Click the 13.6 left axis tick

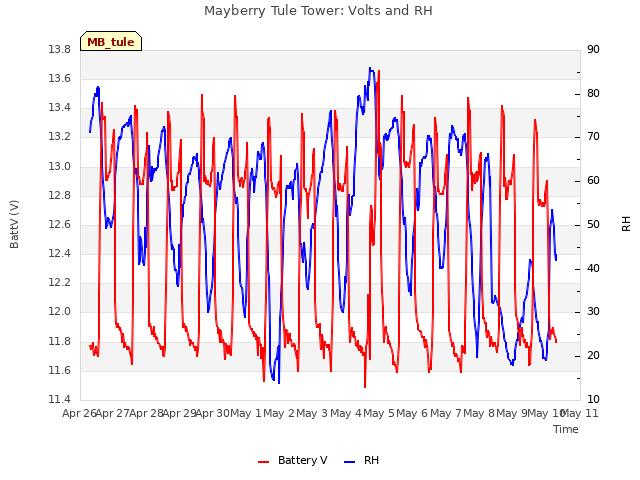point(59,78)
